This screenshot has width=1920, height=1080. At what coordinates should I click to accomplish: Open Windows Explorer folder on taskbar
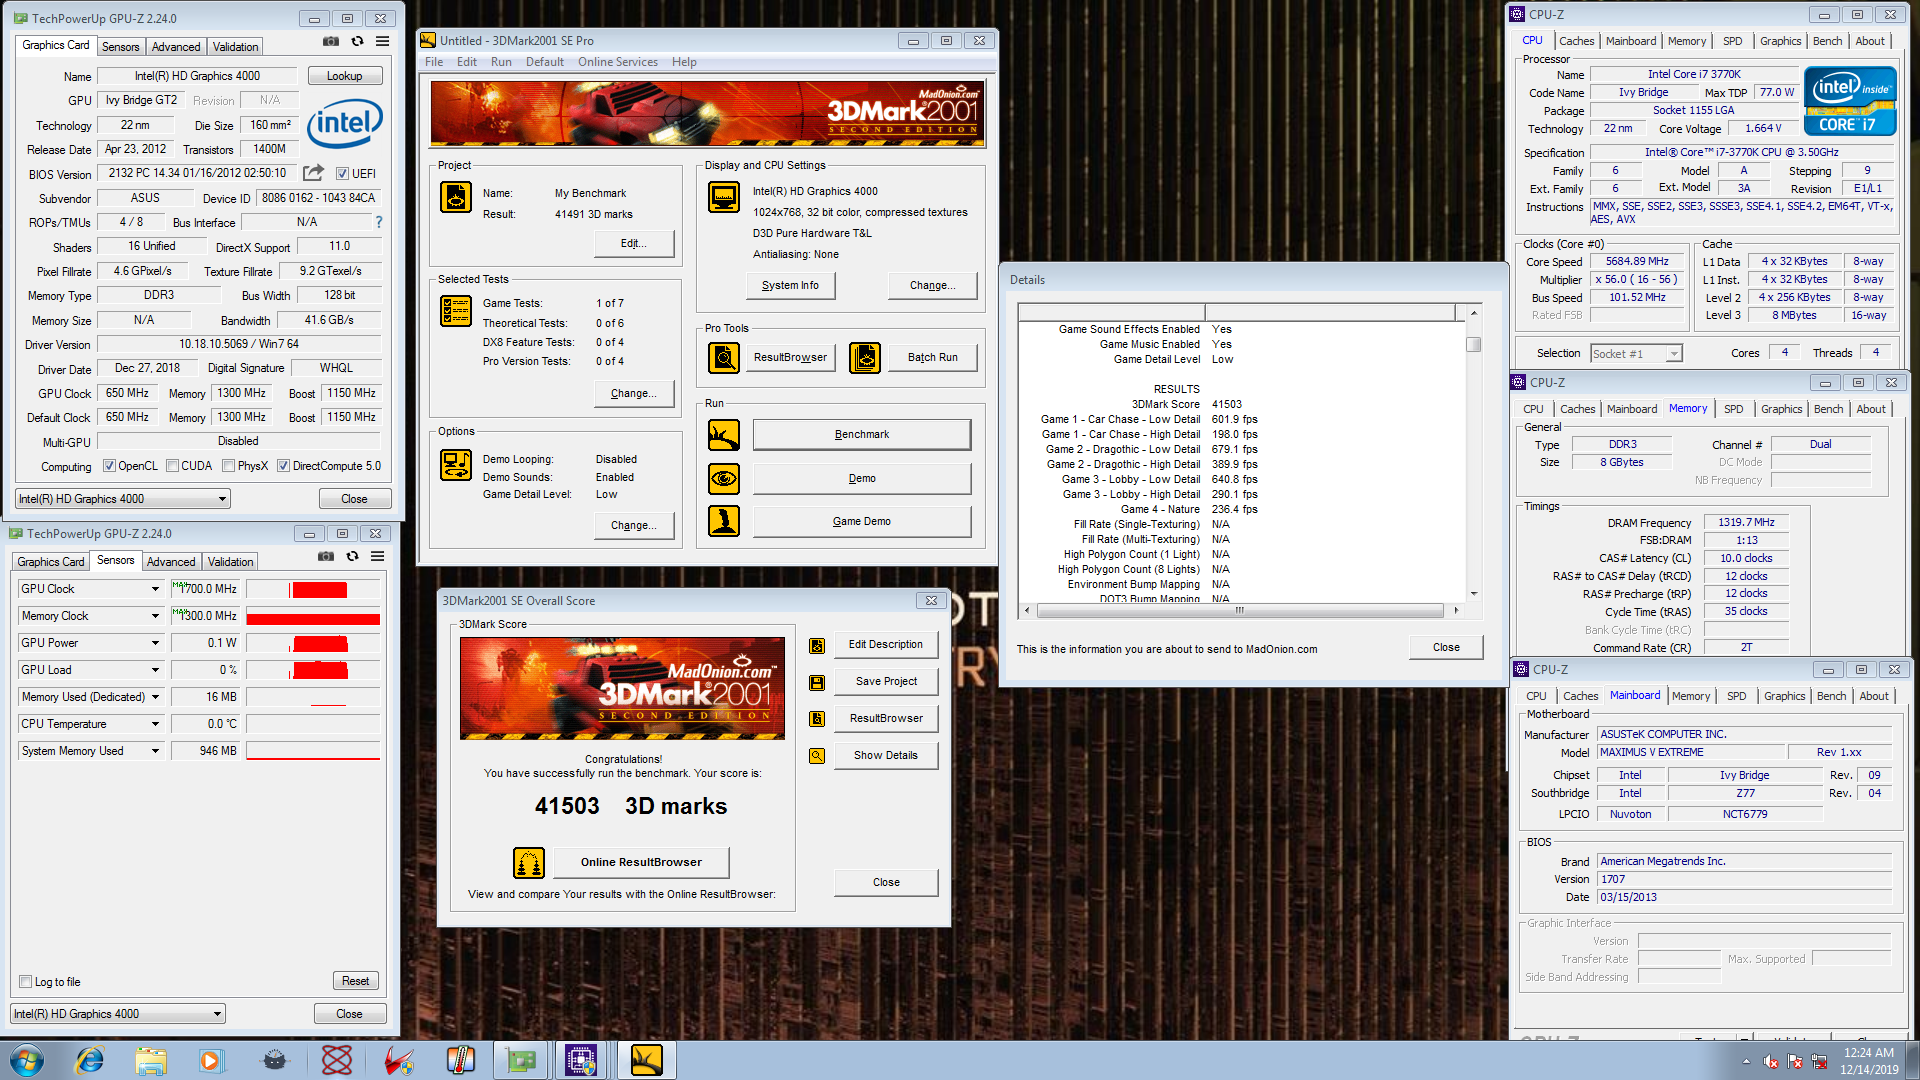click(151, 1060)
